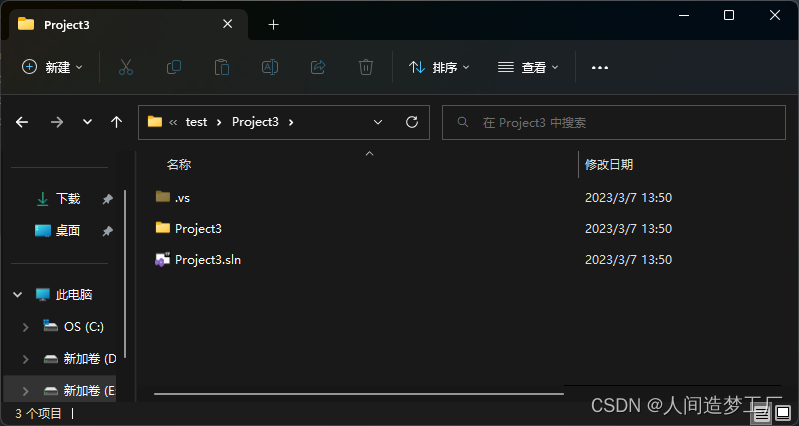Open recent locations chevron dropdown
This screenshot has width=799, height=426.
(x=88, y=122)
